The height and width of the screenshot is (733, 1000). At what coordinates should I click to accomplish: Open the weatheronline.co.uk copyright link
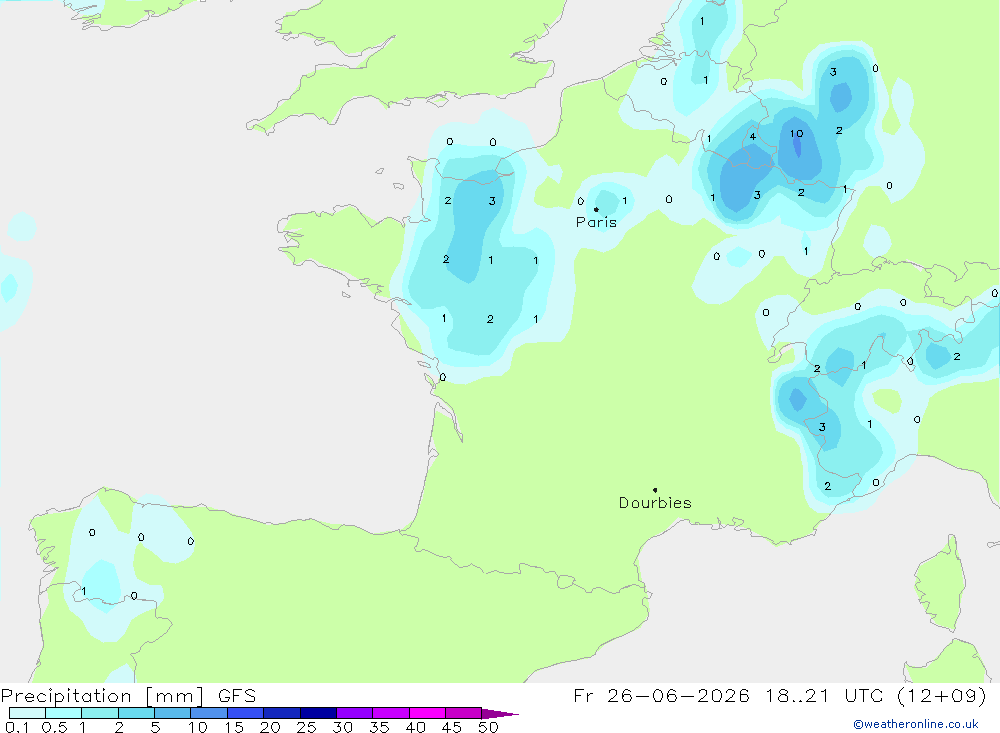916,724
